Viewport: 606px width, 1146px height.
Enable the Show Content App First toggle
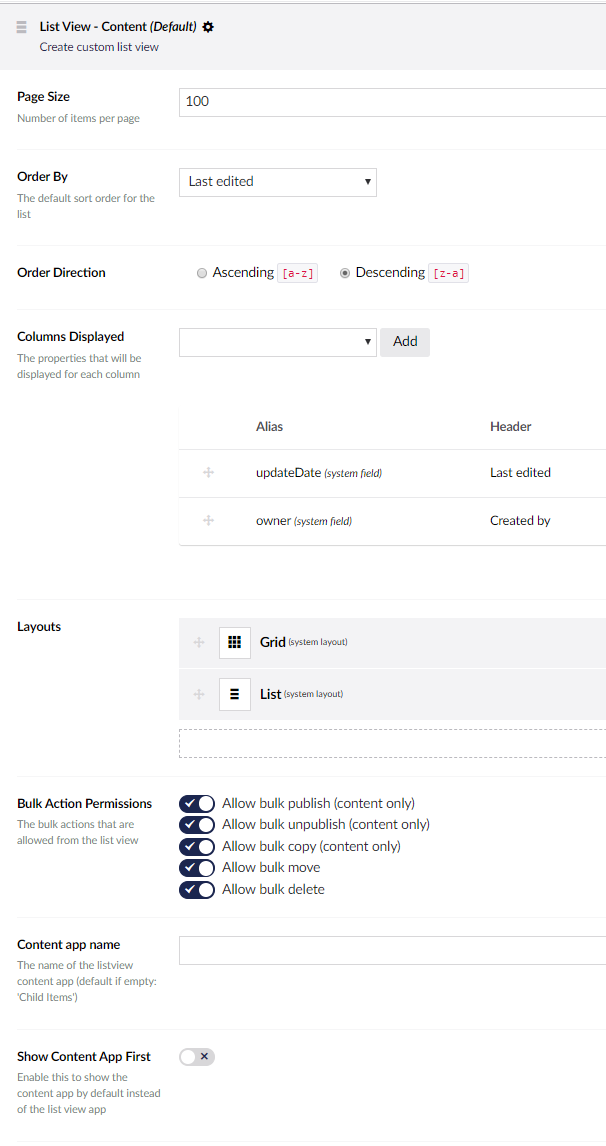(x=196, y=1056)
